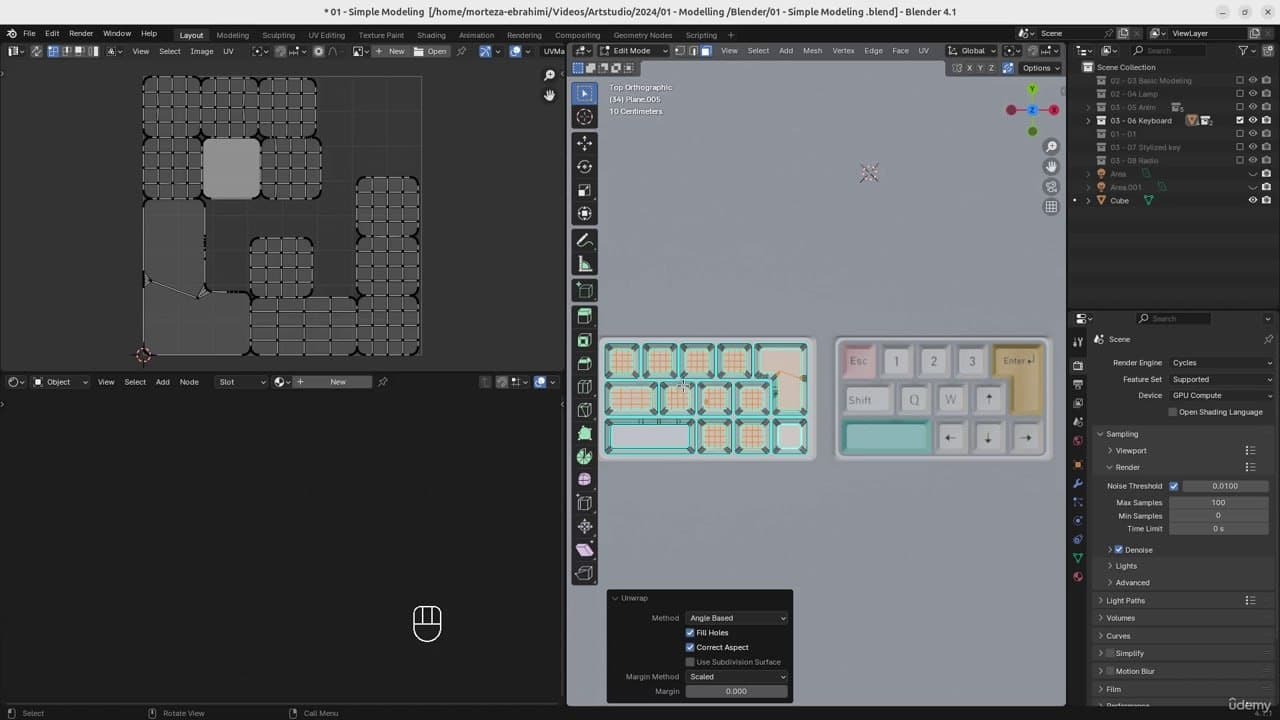Open the Margin Method Scaled dropdown
Image resolution: width=1280 pixels, height=720 pixels.
737,677
